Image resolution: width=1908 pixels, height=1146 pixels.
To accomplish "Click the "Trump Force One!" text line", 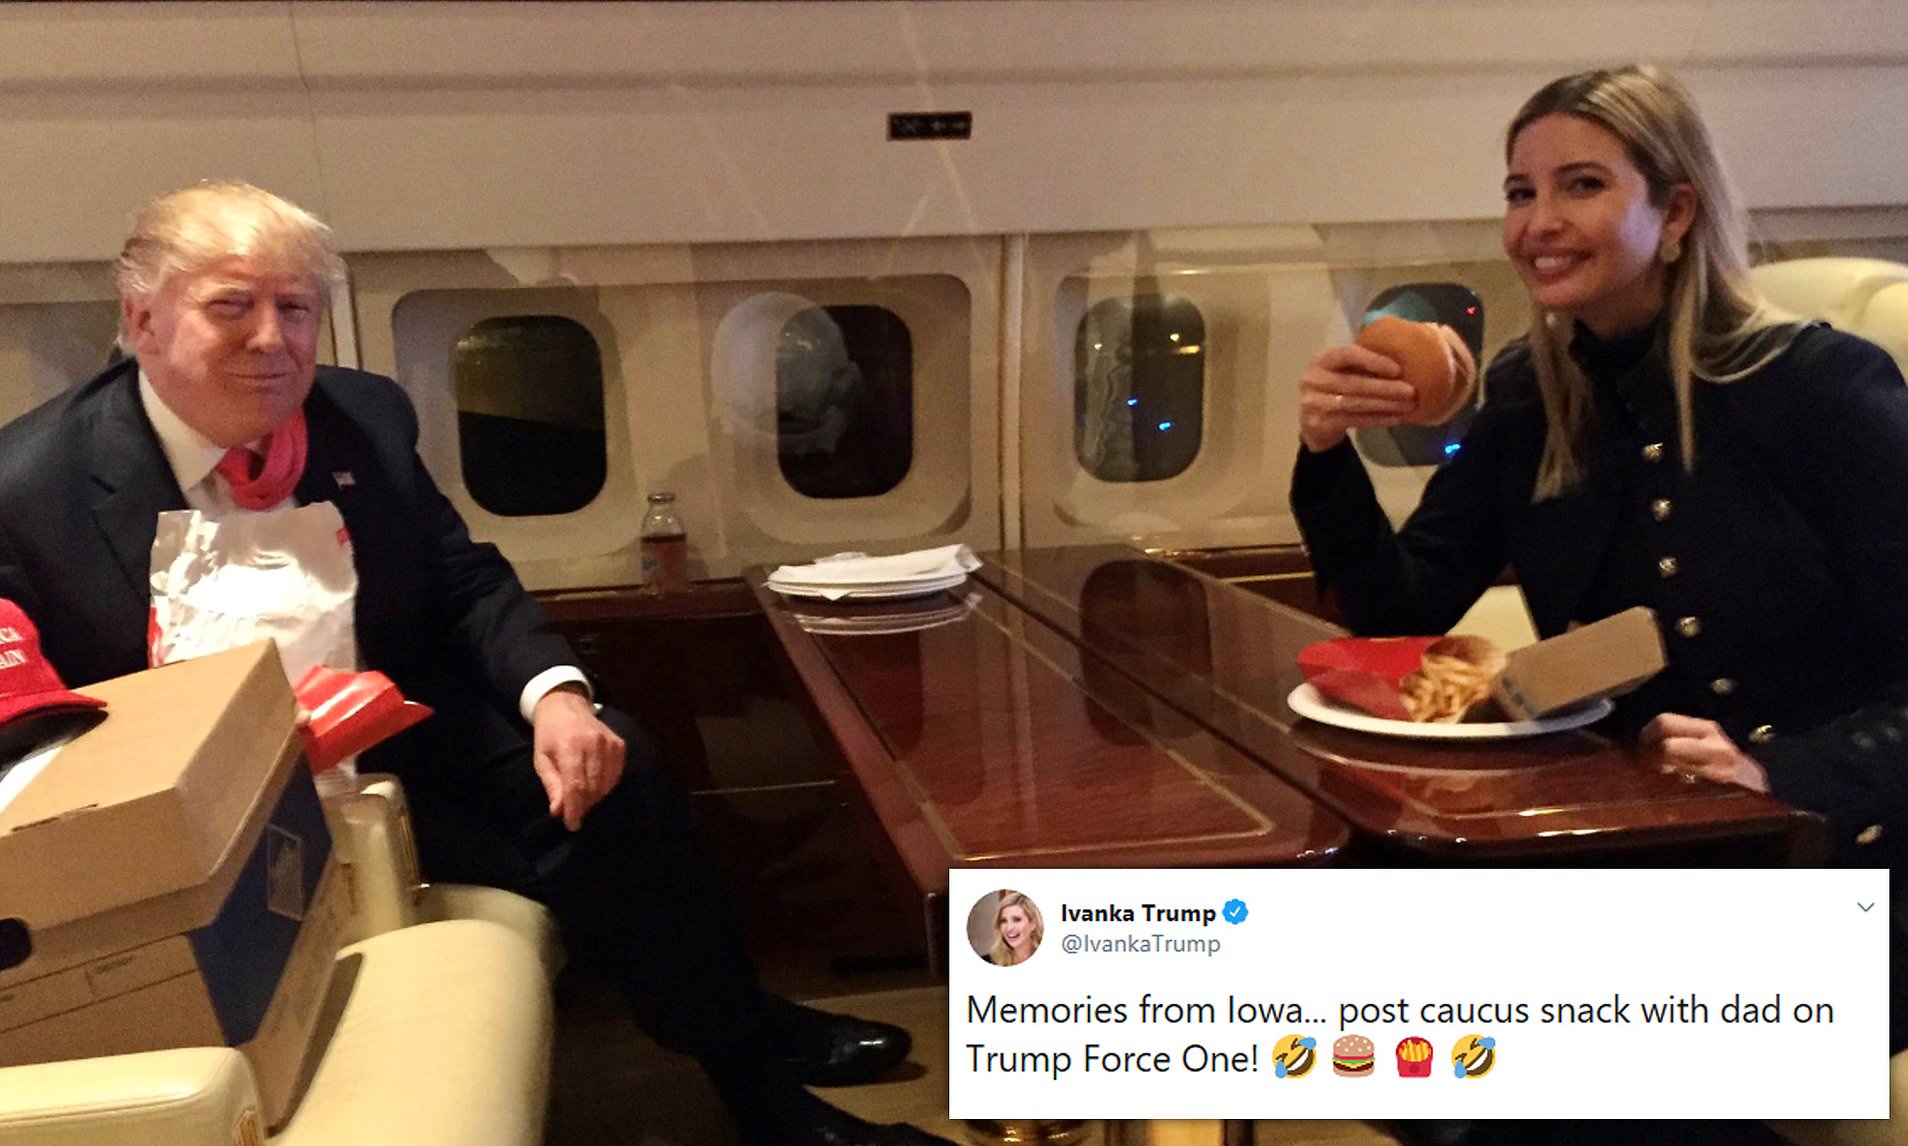I will click(1112, 1058).
